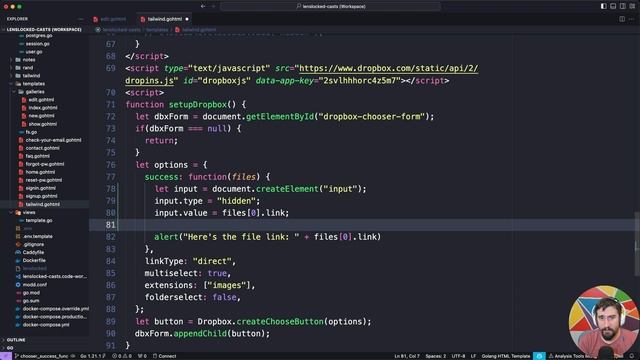Open modd.conf file

point(35,284)
